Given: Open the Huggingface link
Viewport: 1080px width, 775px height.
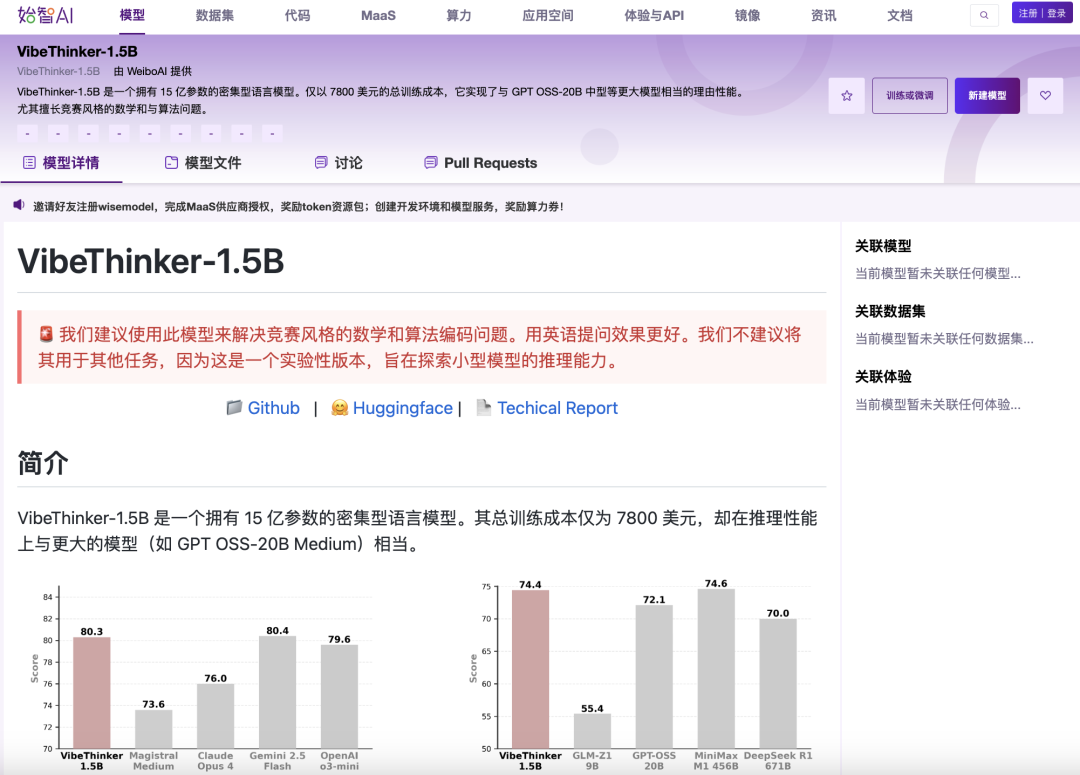Looking at the screenshot, I should (x=403, y=408).
